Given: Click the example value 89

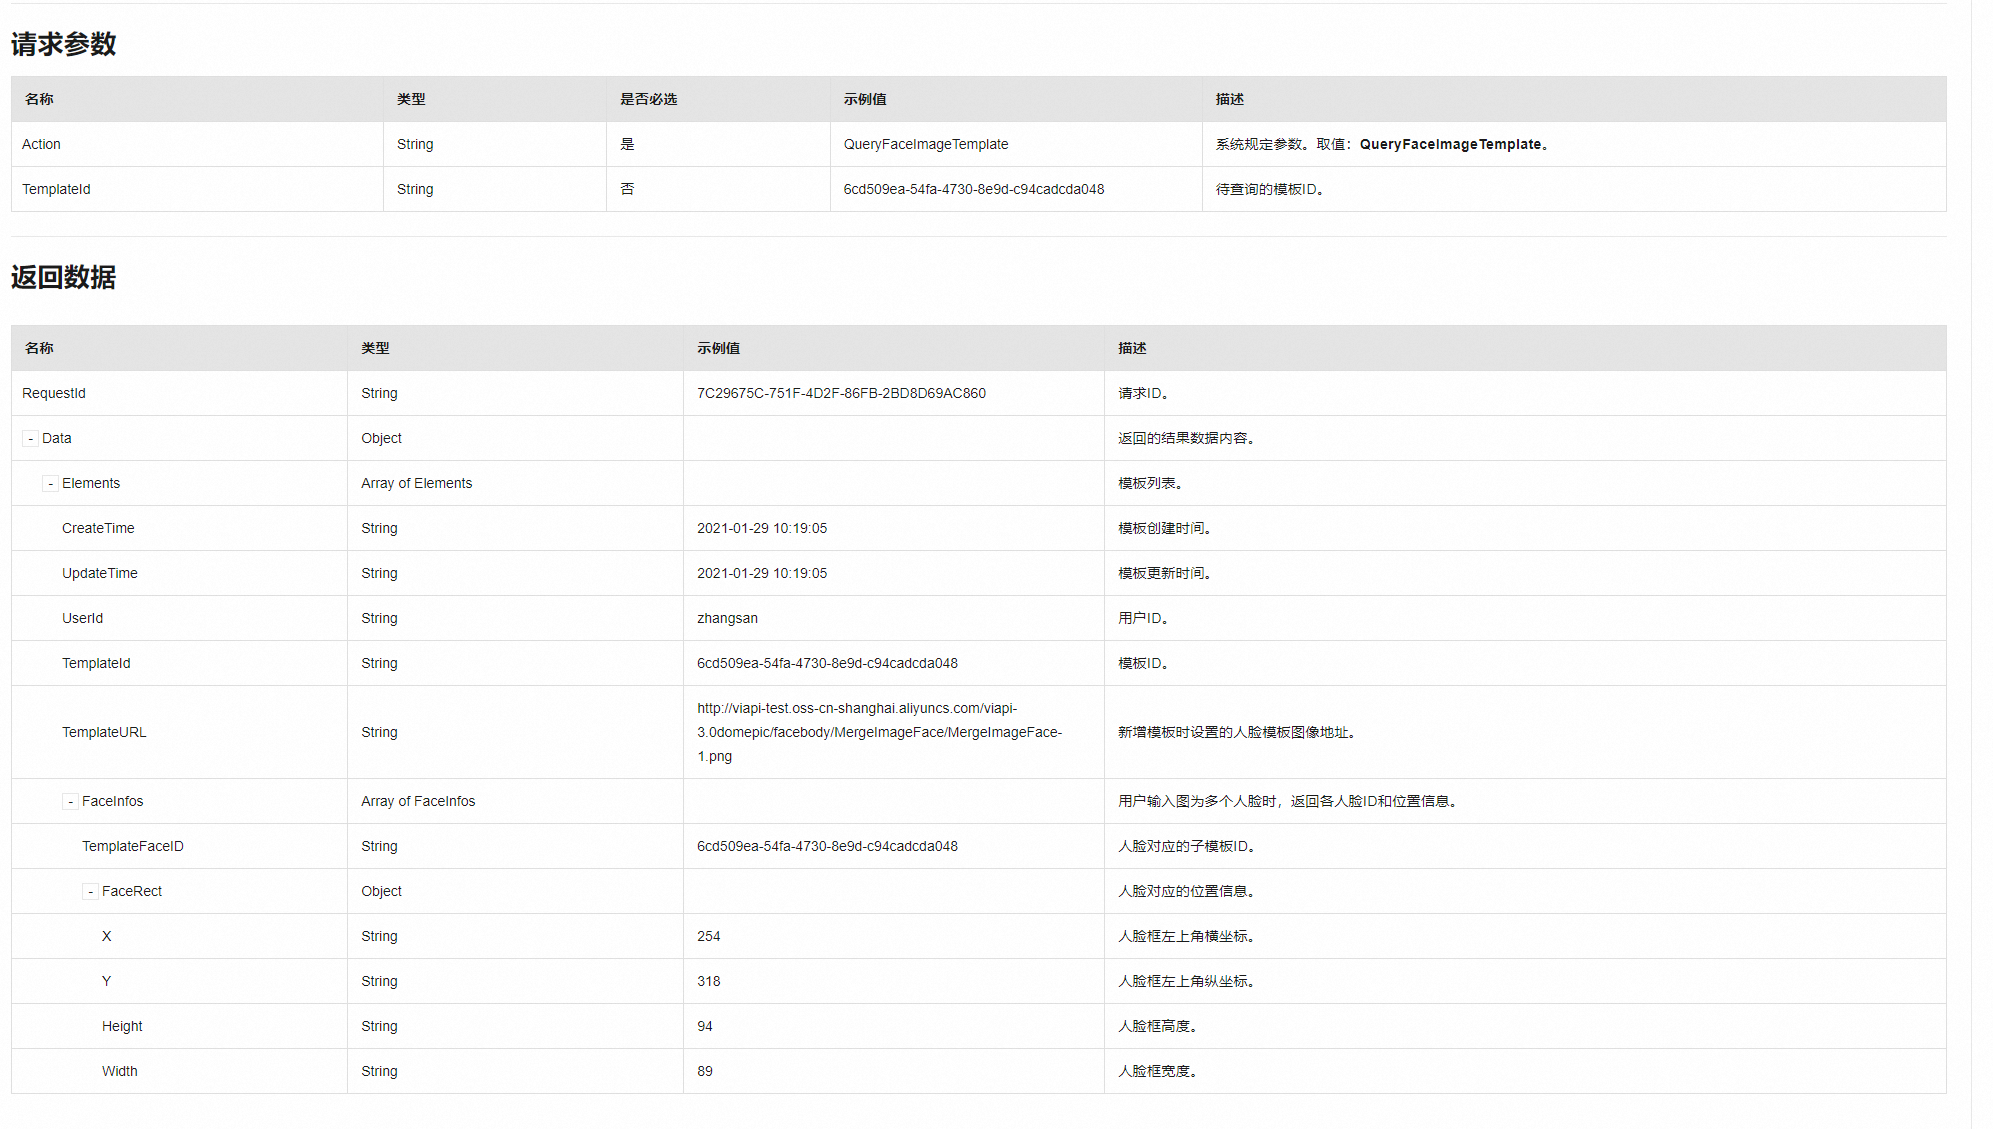Looking at the screenshot, I should pos(705,1071).
